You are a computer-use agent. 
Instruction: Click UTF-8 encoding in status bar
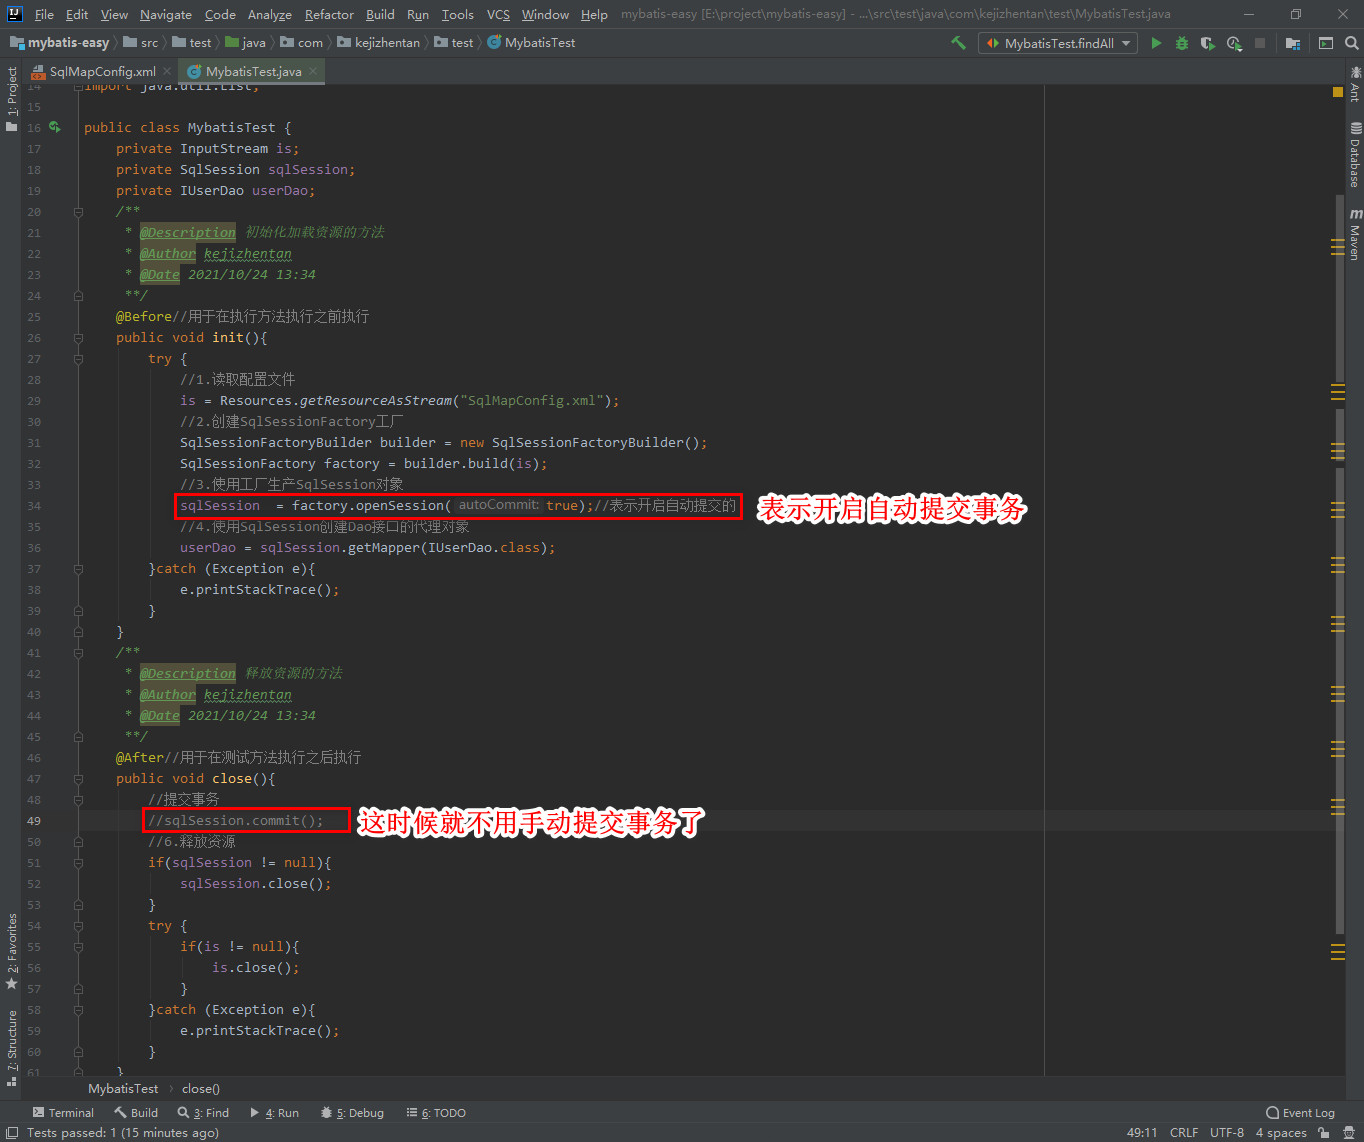pyautogui.click(x=1227, y=1132)
